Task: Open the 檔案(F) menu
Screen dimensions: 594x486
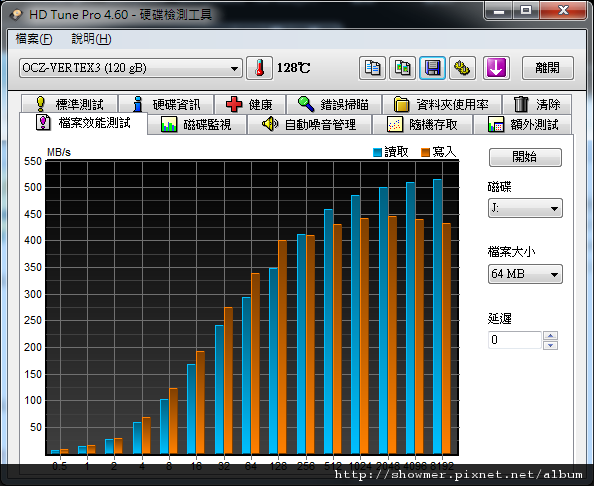Action: [34, 39]
